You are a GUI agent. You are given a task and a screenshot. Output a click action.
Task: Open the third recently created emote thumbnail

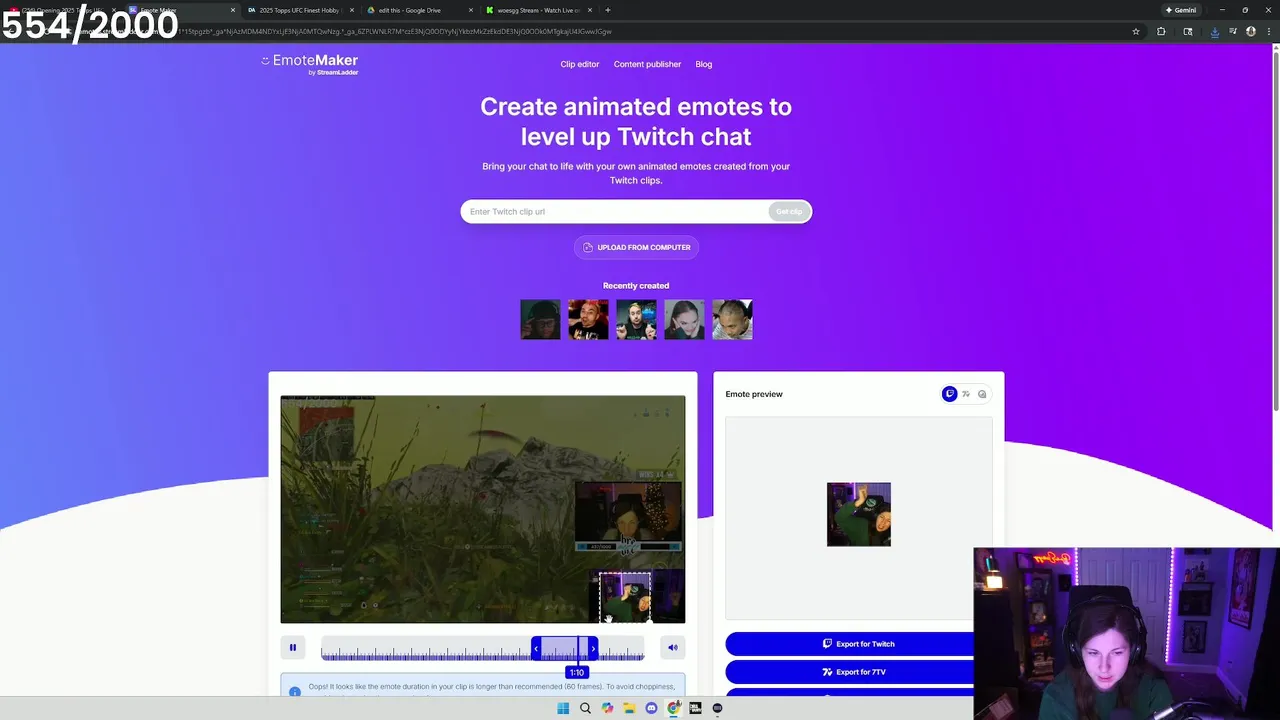[x=636, y=320]
